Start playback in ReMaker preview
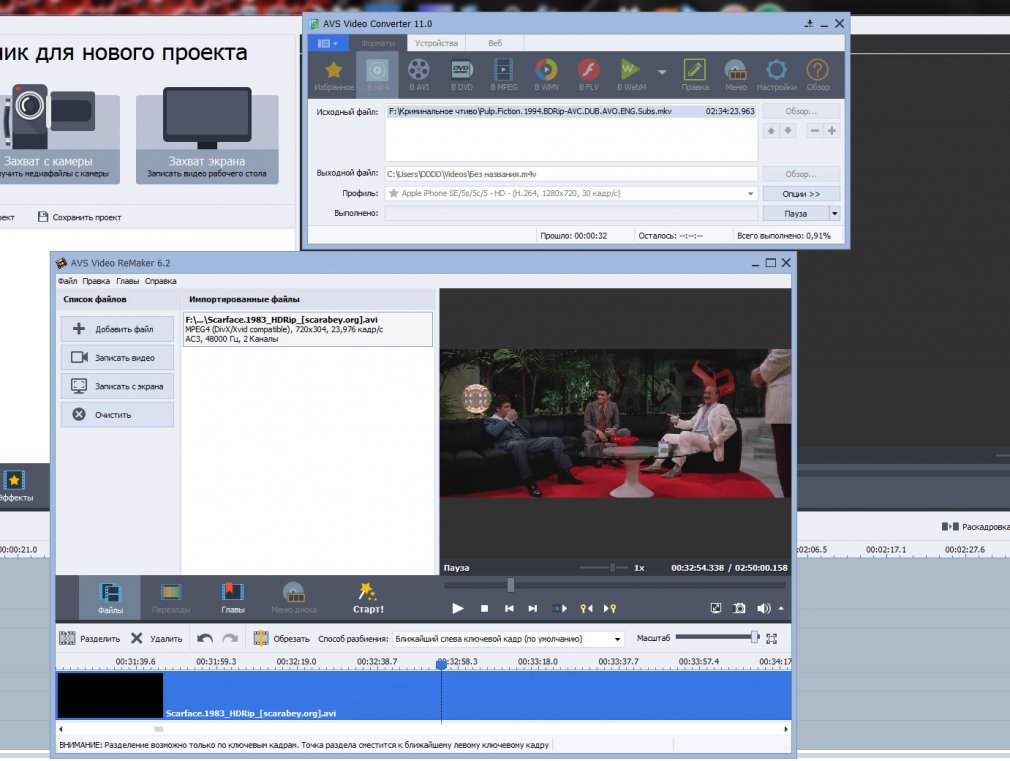 click(458, 608)
